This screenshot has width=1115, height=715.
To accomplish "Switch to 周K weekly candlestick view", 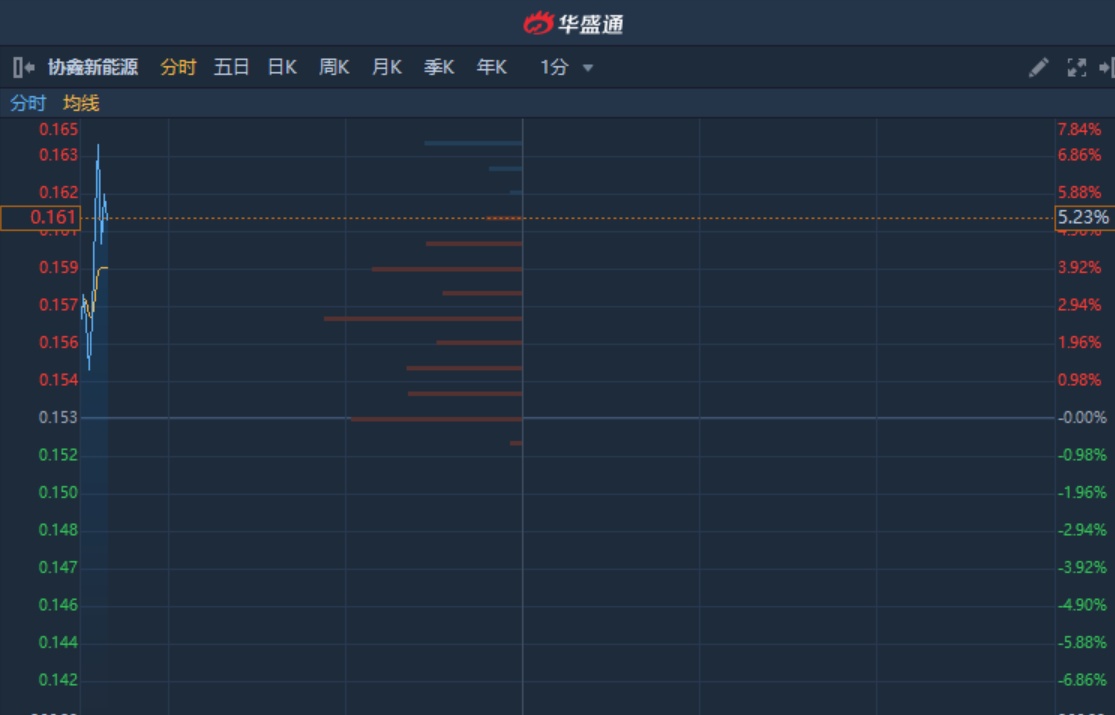I will (334, 67).
